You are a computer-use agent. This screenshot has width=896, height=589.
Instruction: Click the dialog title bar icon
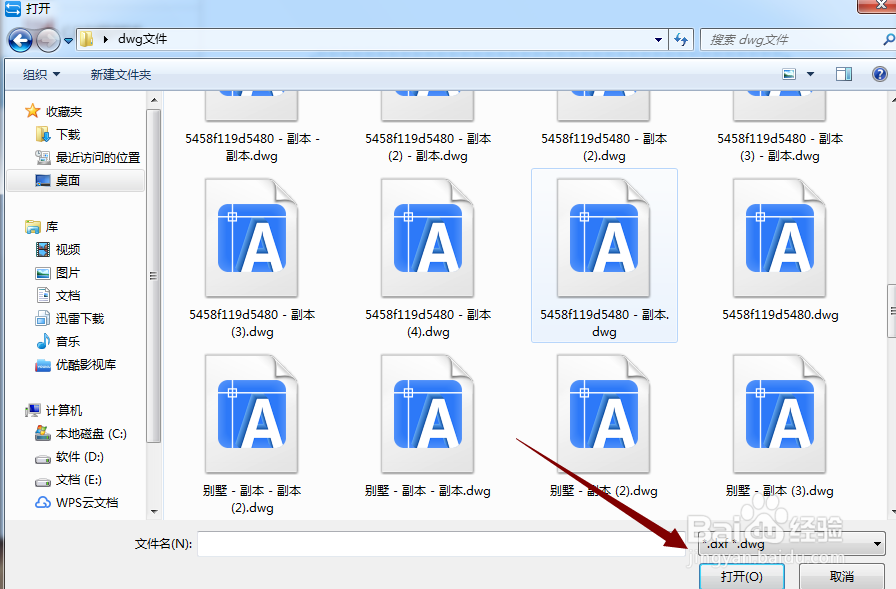coord(13,8)
